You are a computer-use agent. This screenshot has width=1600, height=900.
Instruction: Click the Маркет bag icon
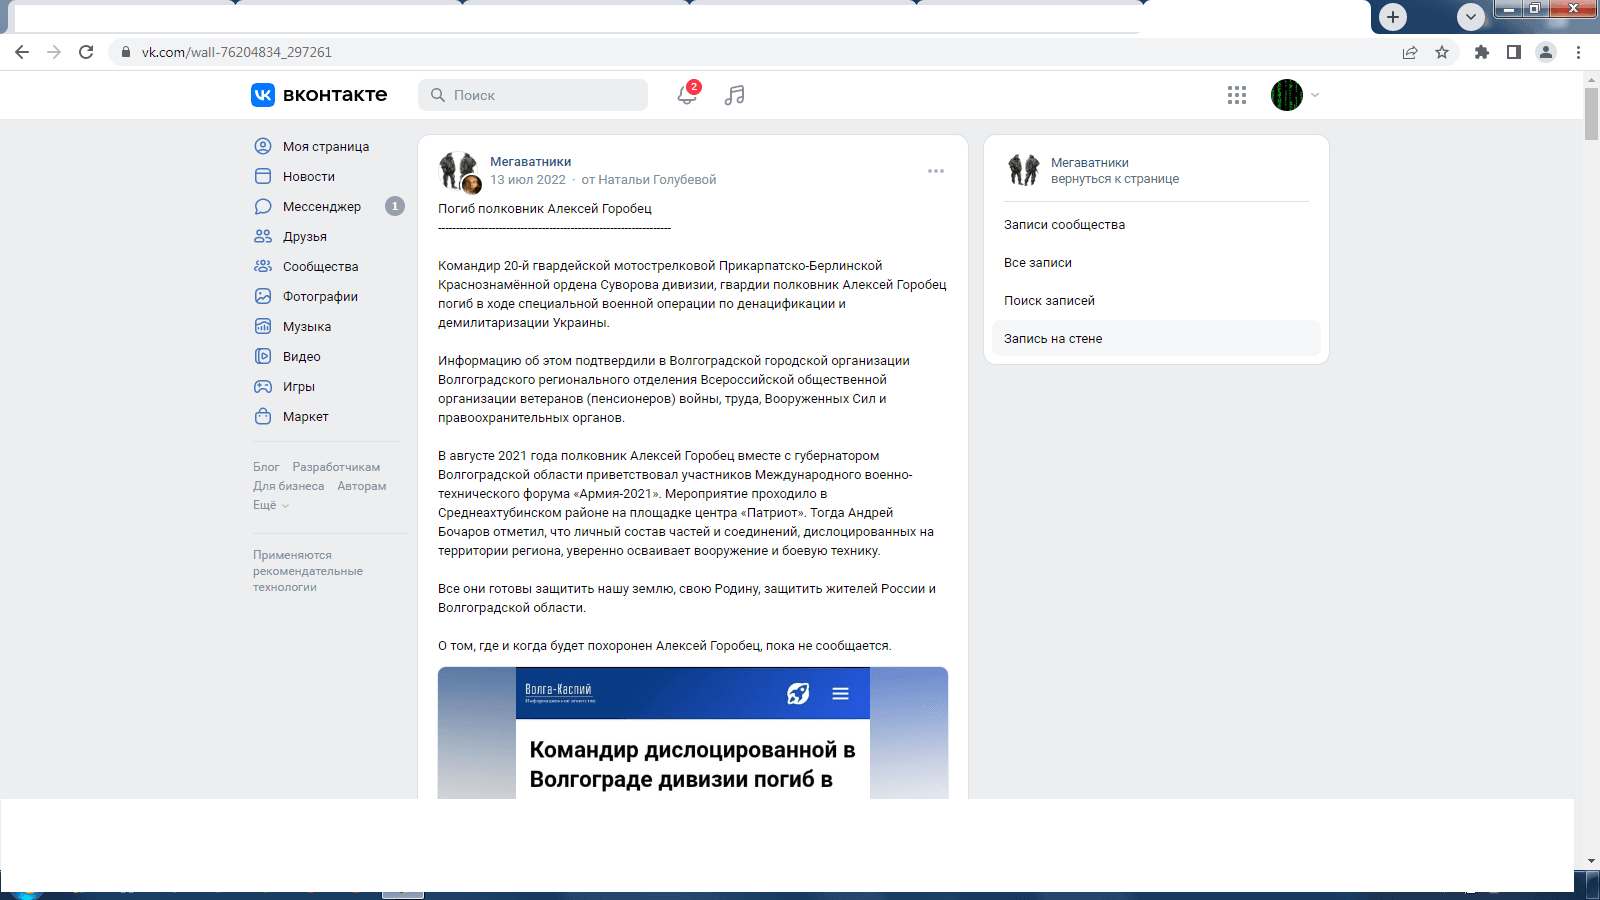point(263,416)
